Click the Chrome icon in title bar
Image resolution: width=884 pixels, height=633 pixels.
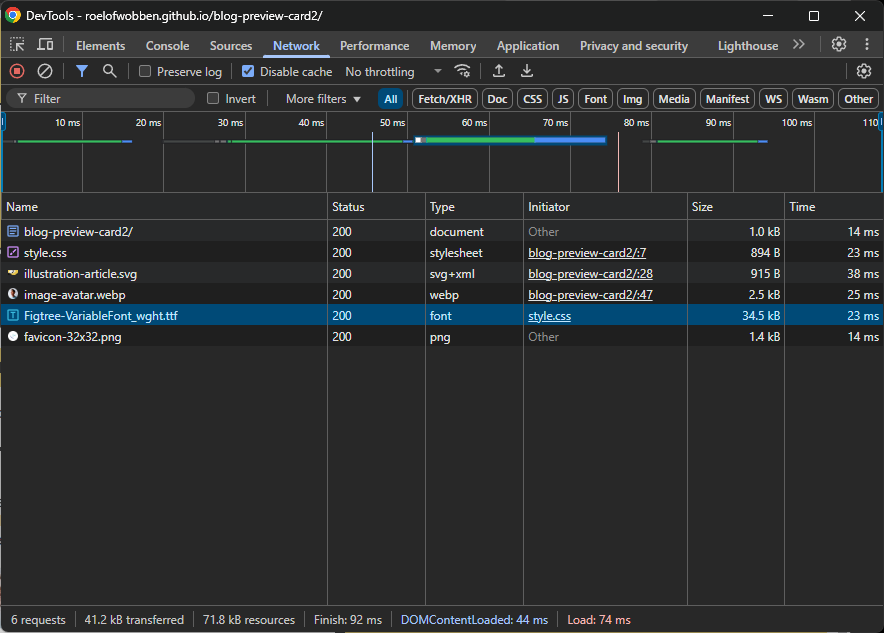point(12,15)
